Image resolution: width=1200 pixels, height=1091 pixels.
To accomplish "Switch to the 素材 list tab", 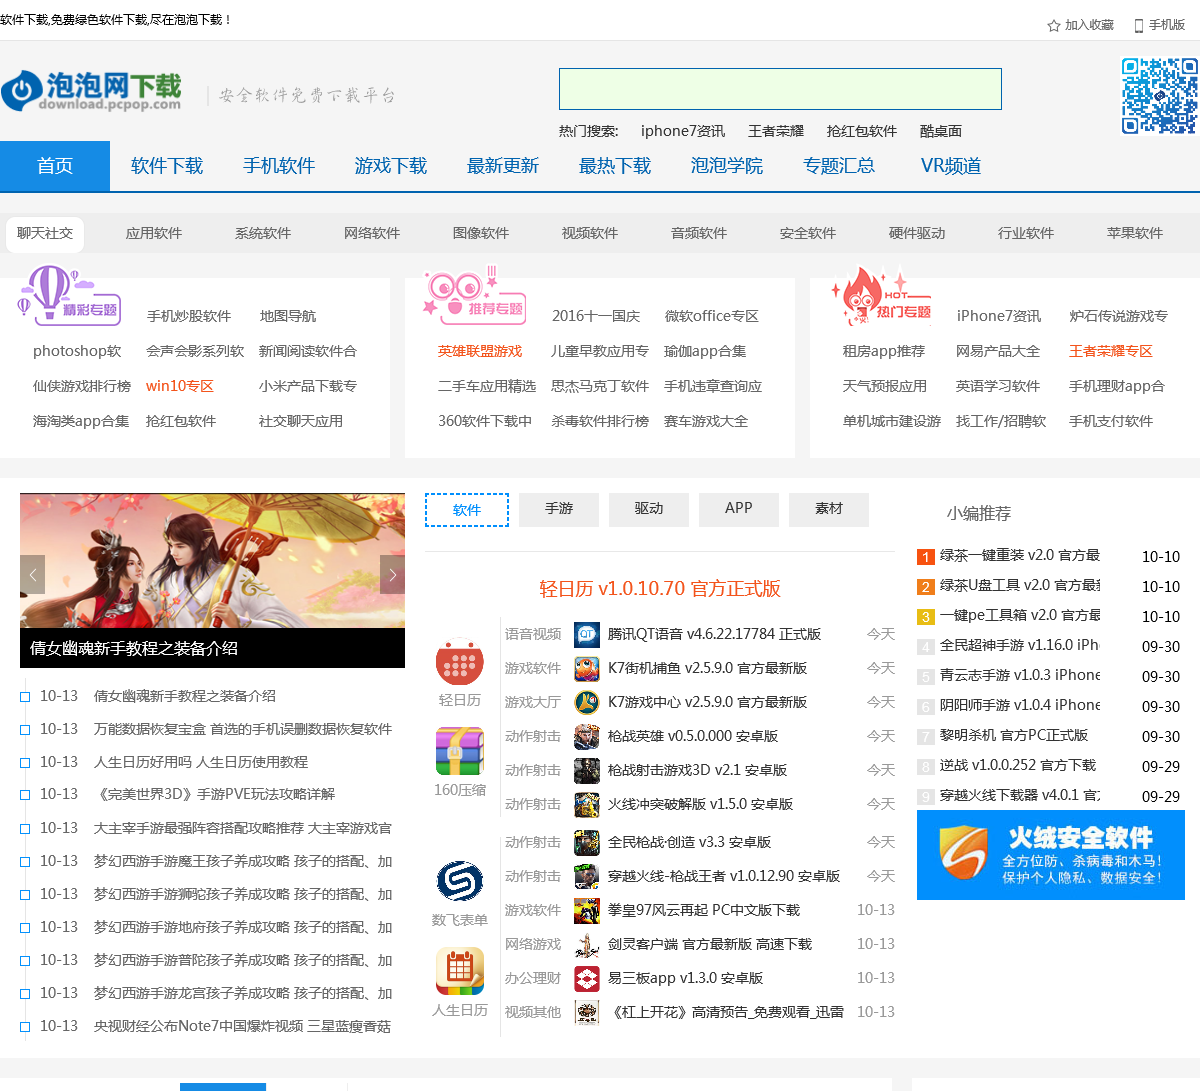I will click(829, 509).
